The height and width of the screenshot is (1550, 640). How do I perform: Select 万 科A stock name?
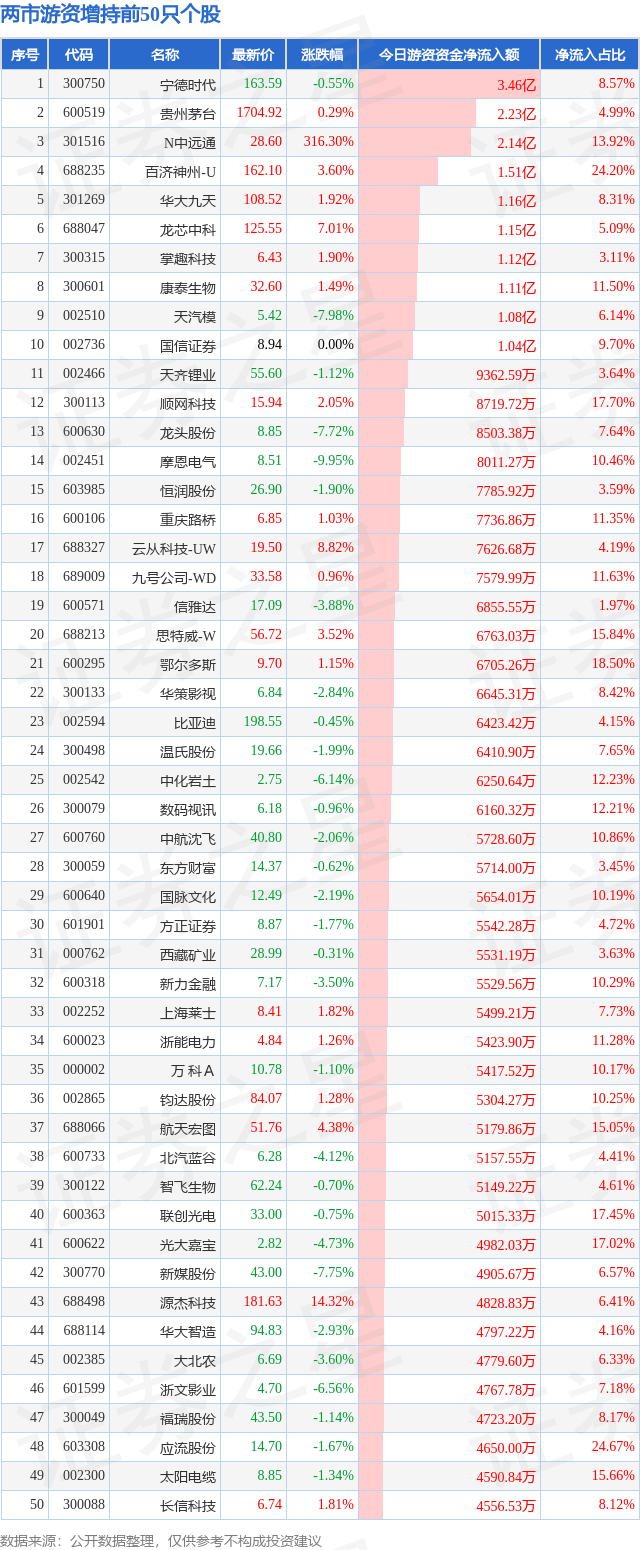pyautogui.click(x=193, y=1071)
